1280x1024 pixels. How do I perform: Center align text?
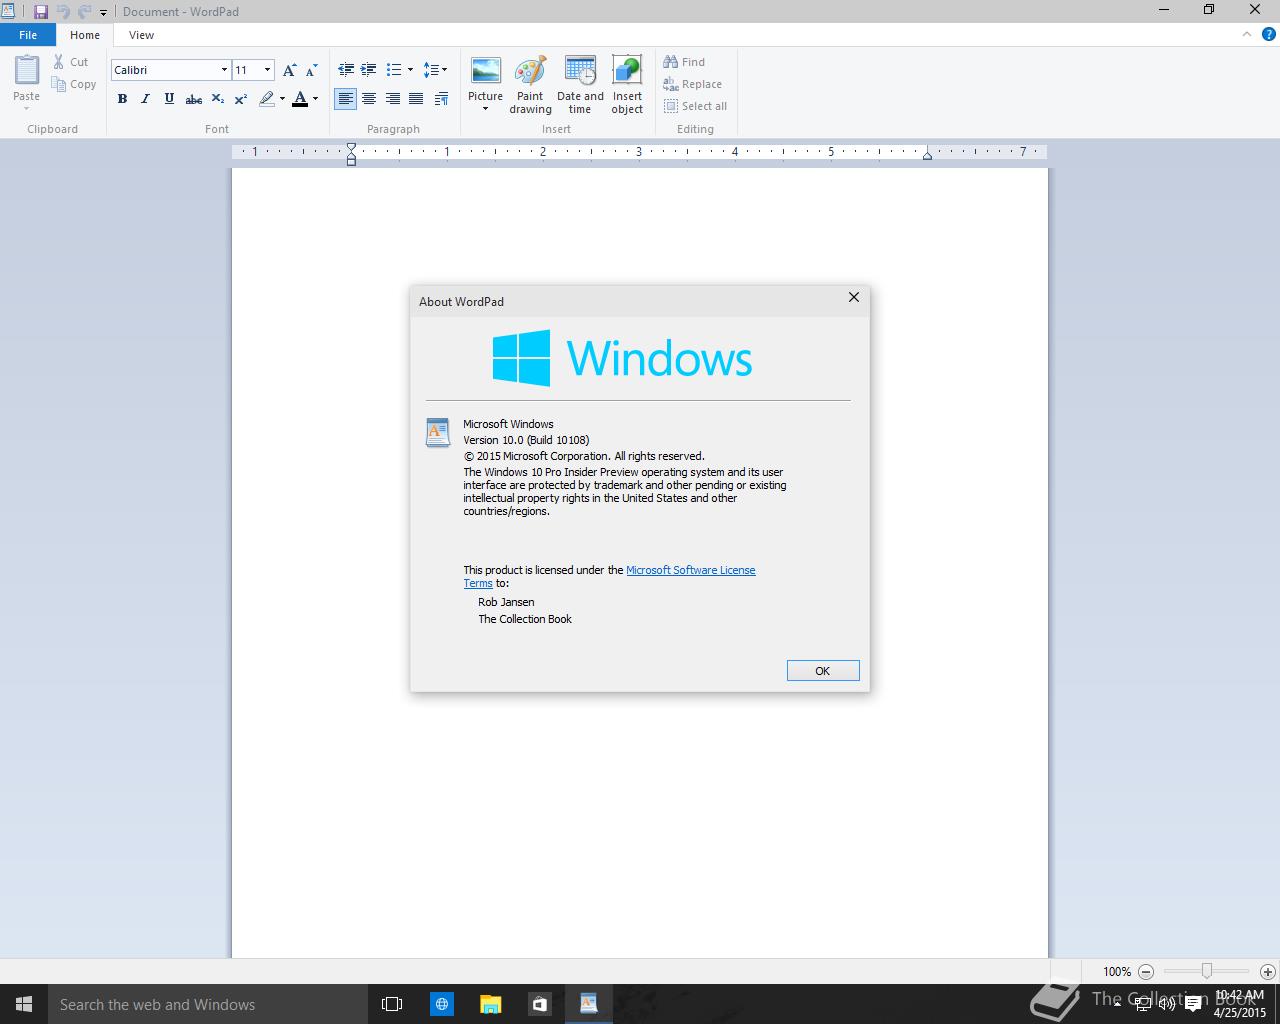pyautogui.click(x=369, y=99)
